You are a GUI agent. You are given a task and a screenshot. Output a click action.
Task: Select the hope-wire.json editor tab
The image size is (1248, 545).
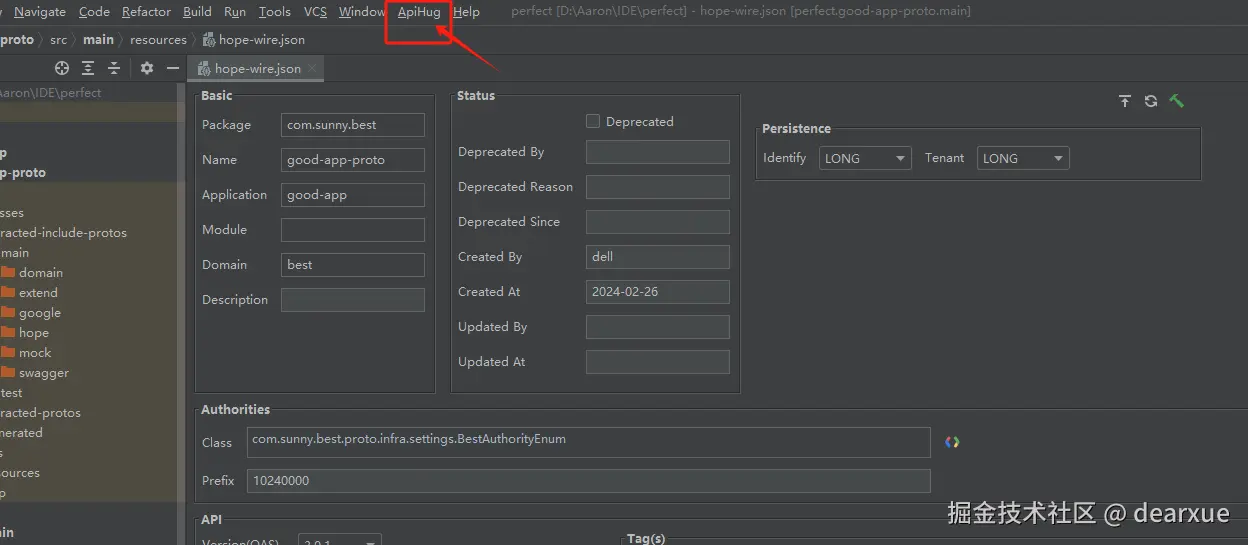258,69
